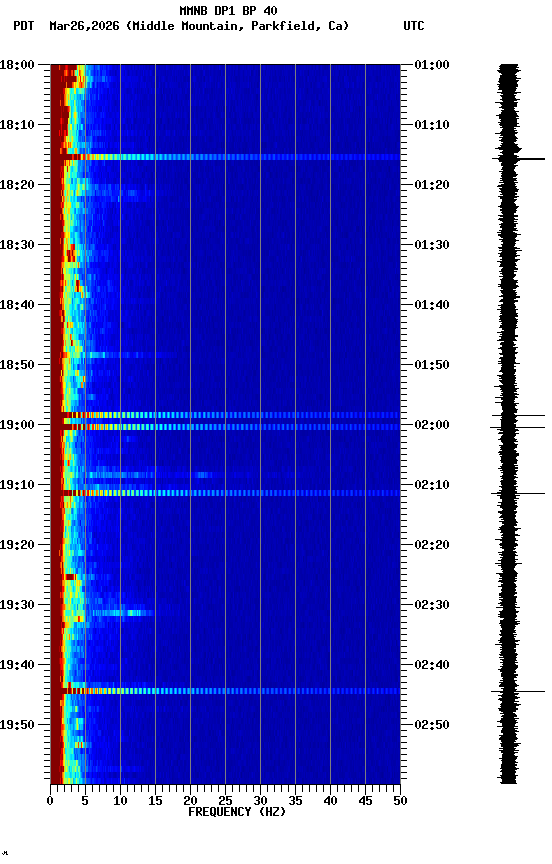Click the 10 Hz frequency axis label
Viewport: 552px width, 864px height.
point(120,801)
